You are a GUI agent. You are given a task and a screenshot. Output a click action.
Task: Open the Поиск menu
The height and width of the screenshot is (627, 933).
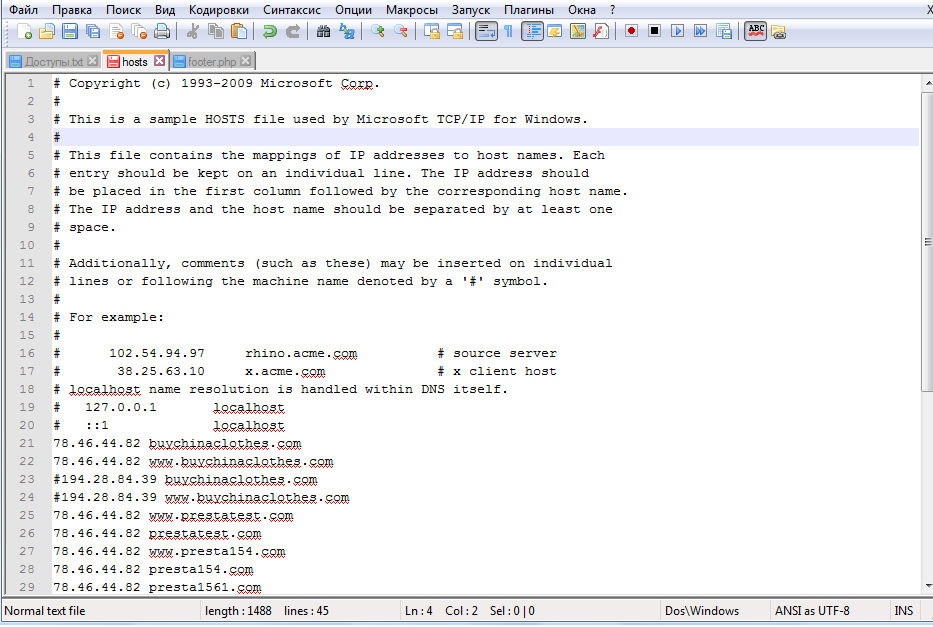[x=124, y=10]
